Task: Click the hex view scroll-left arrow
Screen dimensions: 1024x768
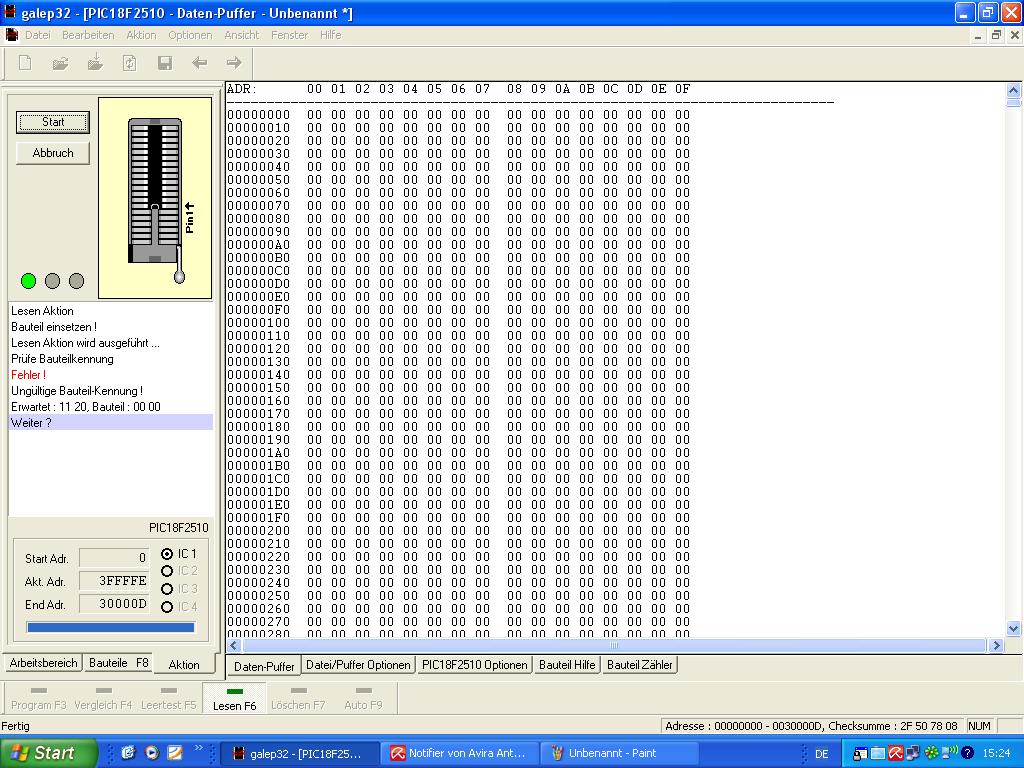Action: click(x=234, y=646)
